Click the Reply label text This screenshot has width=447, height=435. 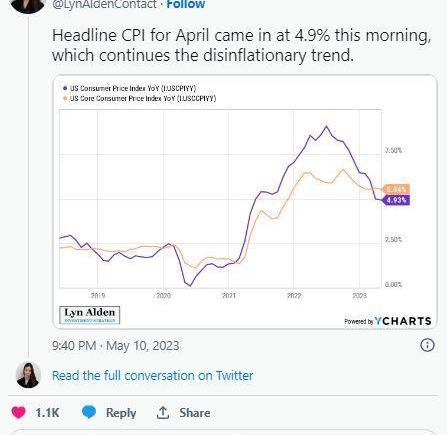(x=121, y=413)
